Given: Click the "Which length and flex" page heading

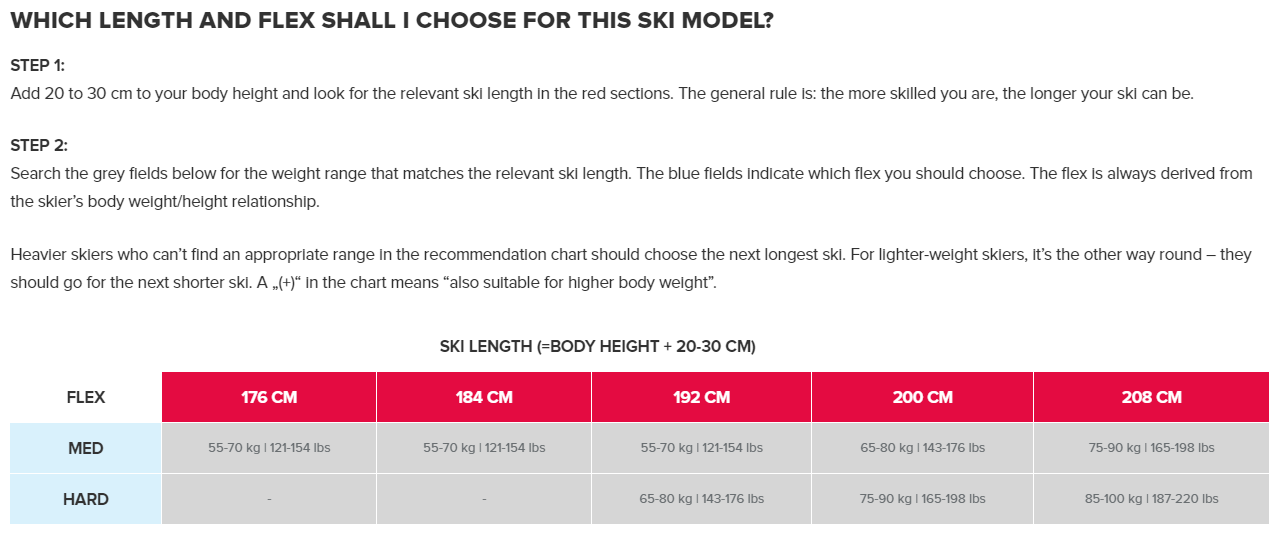Looking at the screenshot, I should [391, 21].
